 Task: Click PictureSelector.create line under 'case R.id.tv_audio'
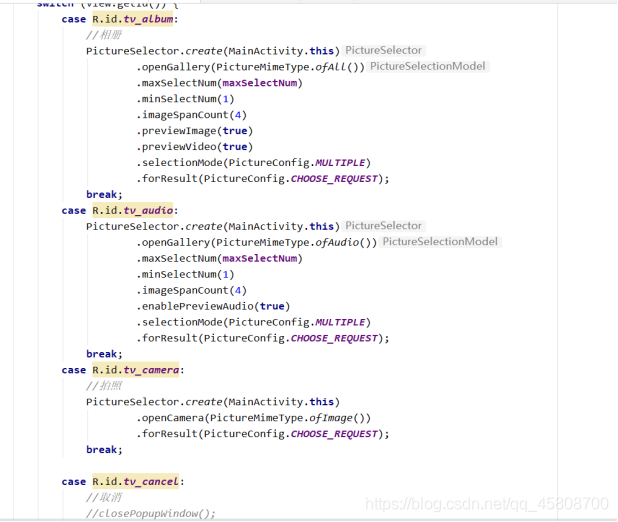pos(213,227)
